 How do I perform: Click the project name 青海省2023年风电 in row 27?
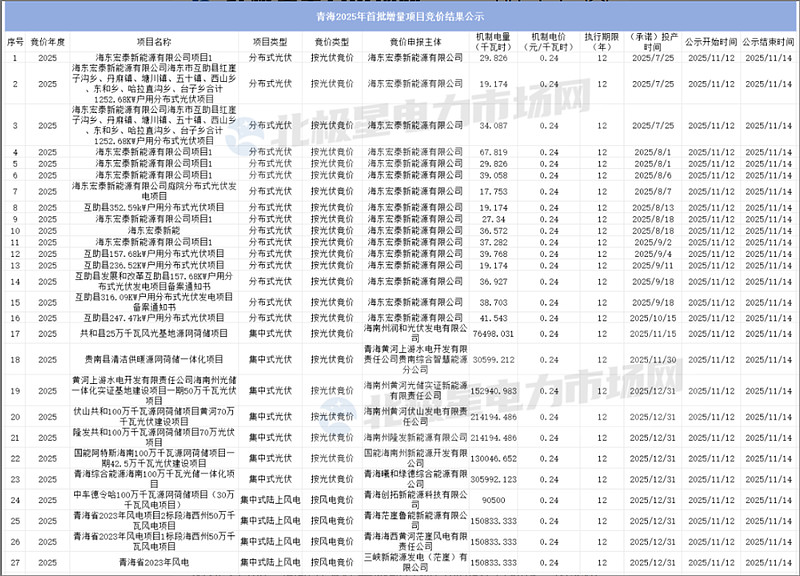click(154, 562)
